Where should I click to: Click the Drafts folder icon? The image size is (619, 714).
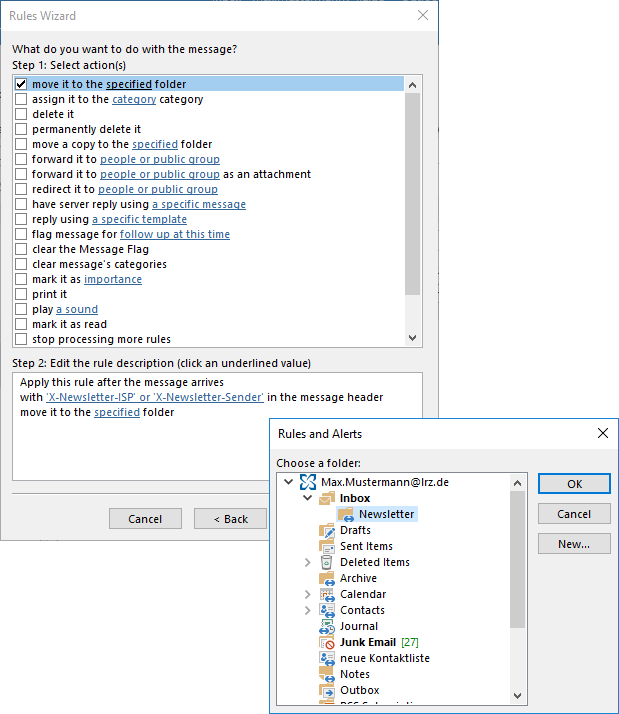tap(327, 530)
